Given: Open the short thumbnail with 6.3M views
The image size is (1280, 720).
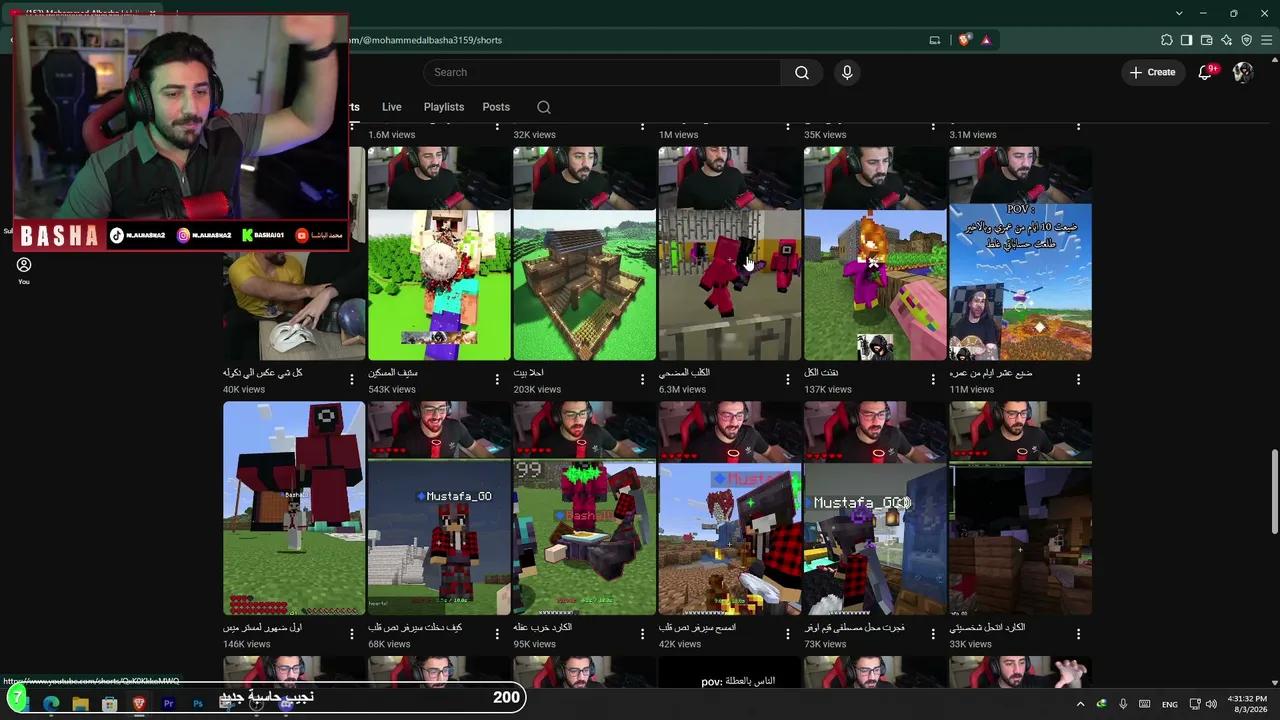Looking at the screenshot, I should [x=730, y=254].
